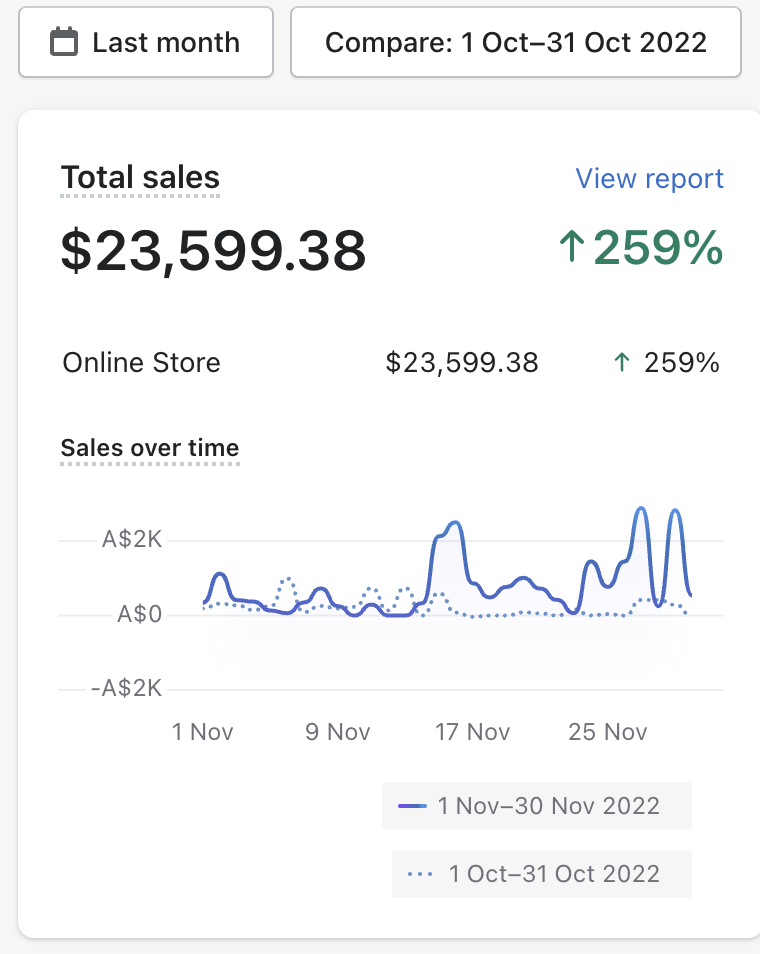Click the 17 Nov label on the x-axis

(473, 732)
